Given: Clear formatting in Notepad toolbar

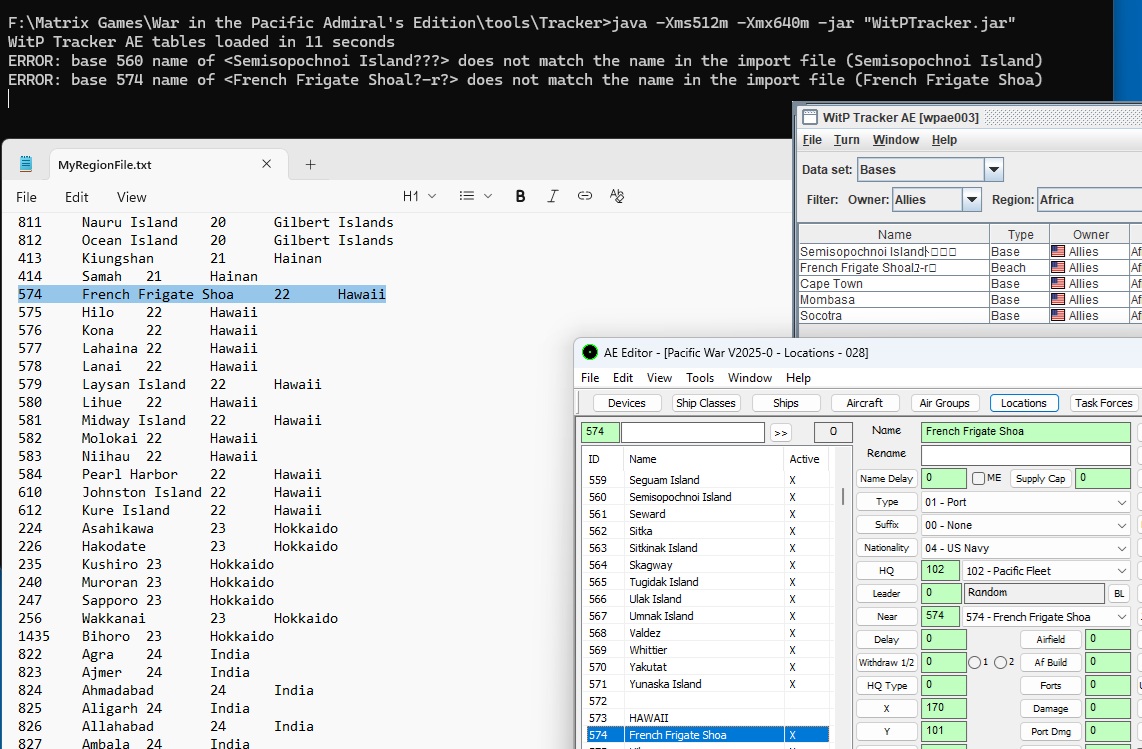Looking at the screenshot, I should [x=617, y=196].
